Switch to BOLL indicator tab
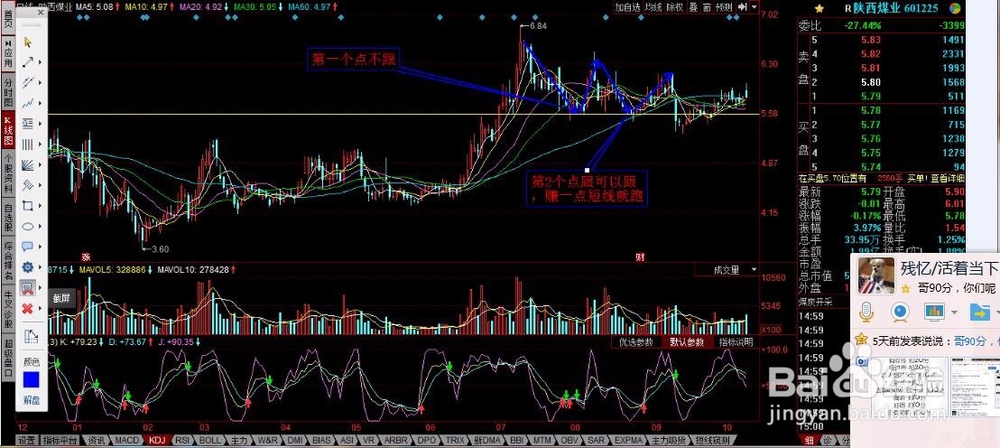 (210, 440)
